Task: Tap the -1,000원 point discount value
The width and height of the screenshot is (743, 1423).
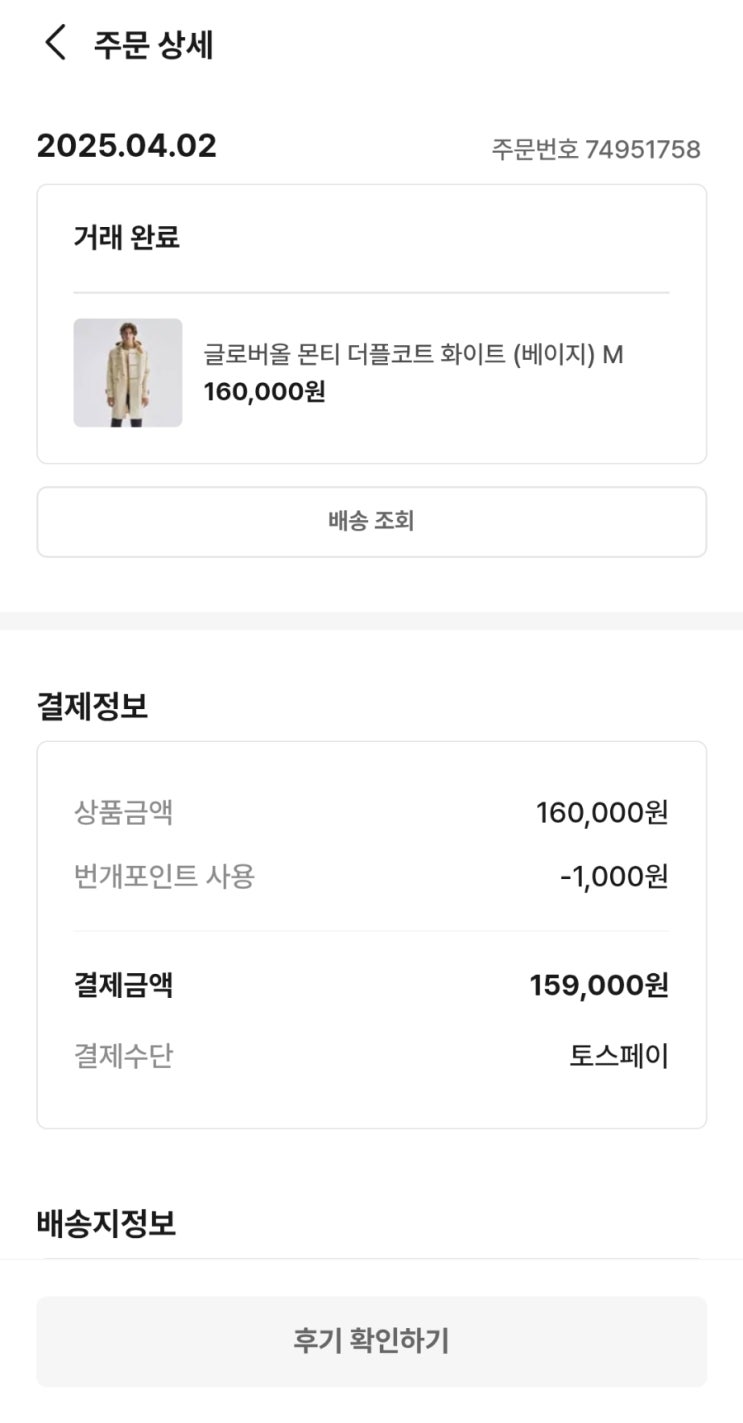Action: click(x=613, y=877)
